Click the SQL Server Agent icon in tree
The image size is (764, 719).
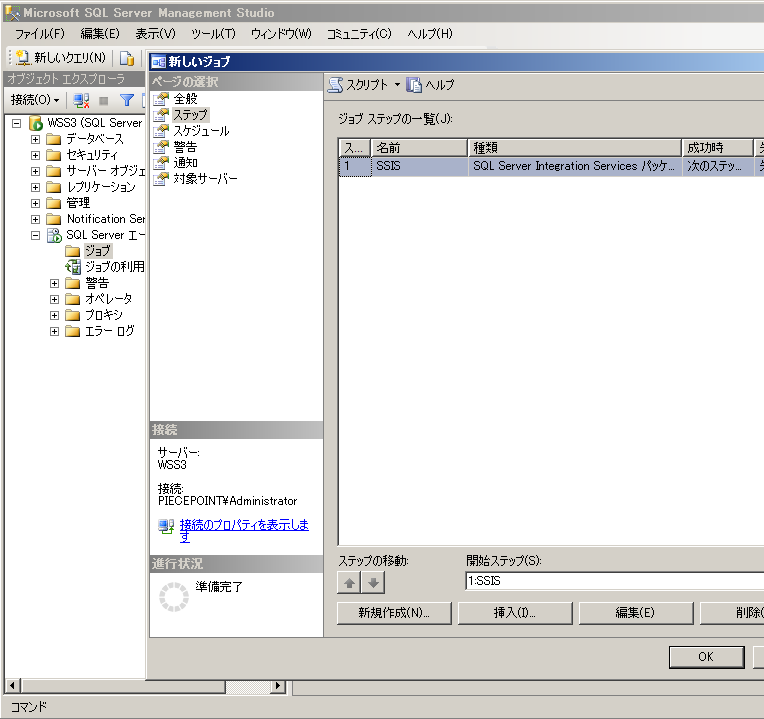pos(54,235)
